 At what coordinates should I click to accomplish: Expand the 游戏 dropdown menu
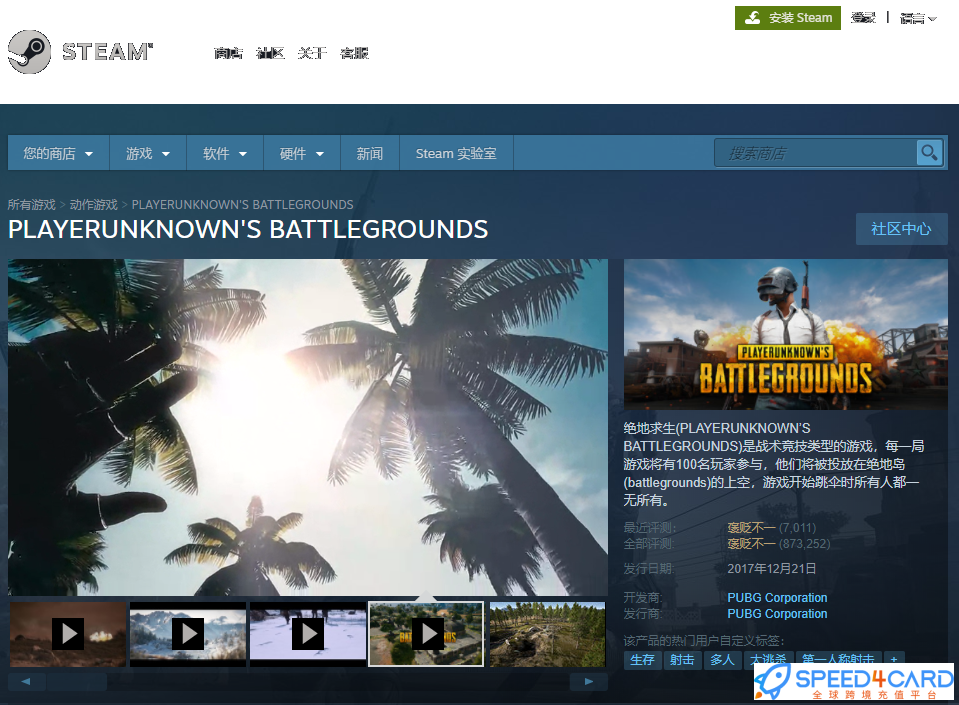point(147,153)
